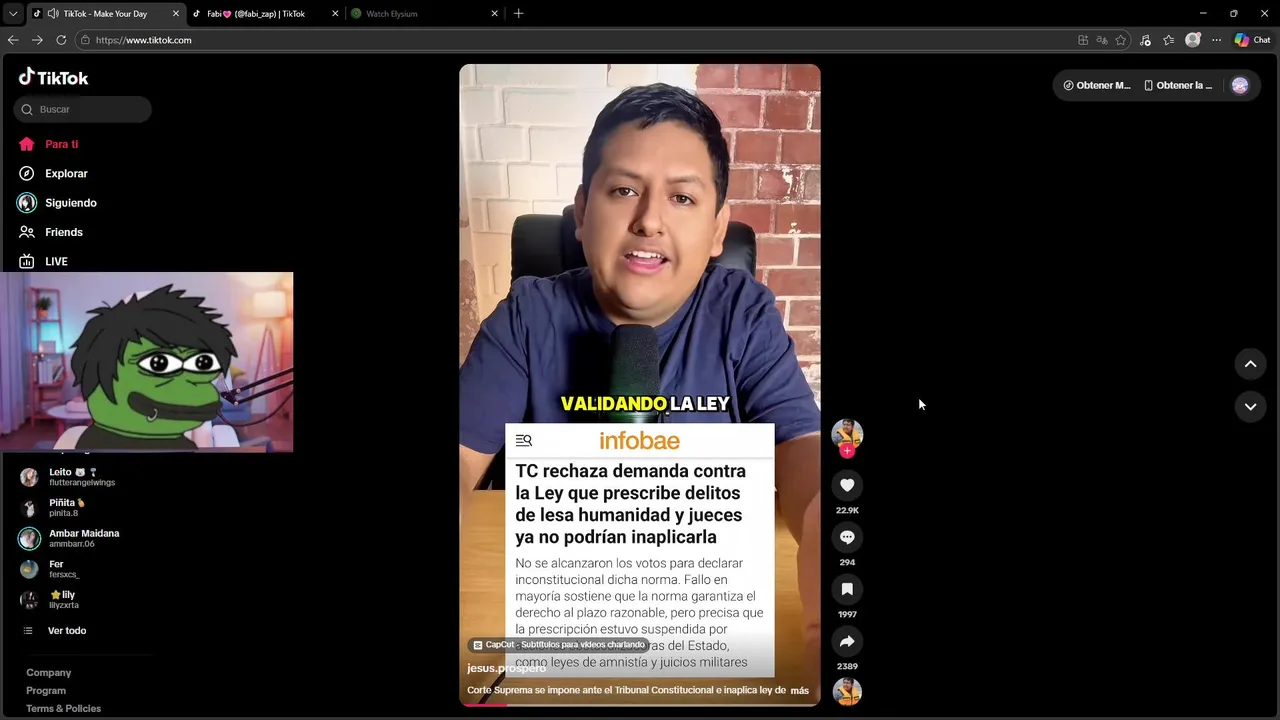This screenshot has height=720, width=1280.
Task: Go to next video with down chevron
Action: point(1250,407)
